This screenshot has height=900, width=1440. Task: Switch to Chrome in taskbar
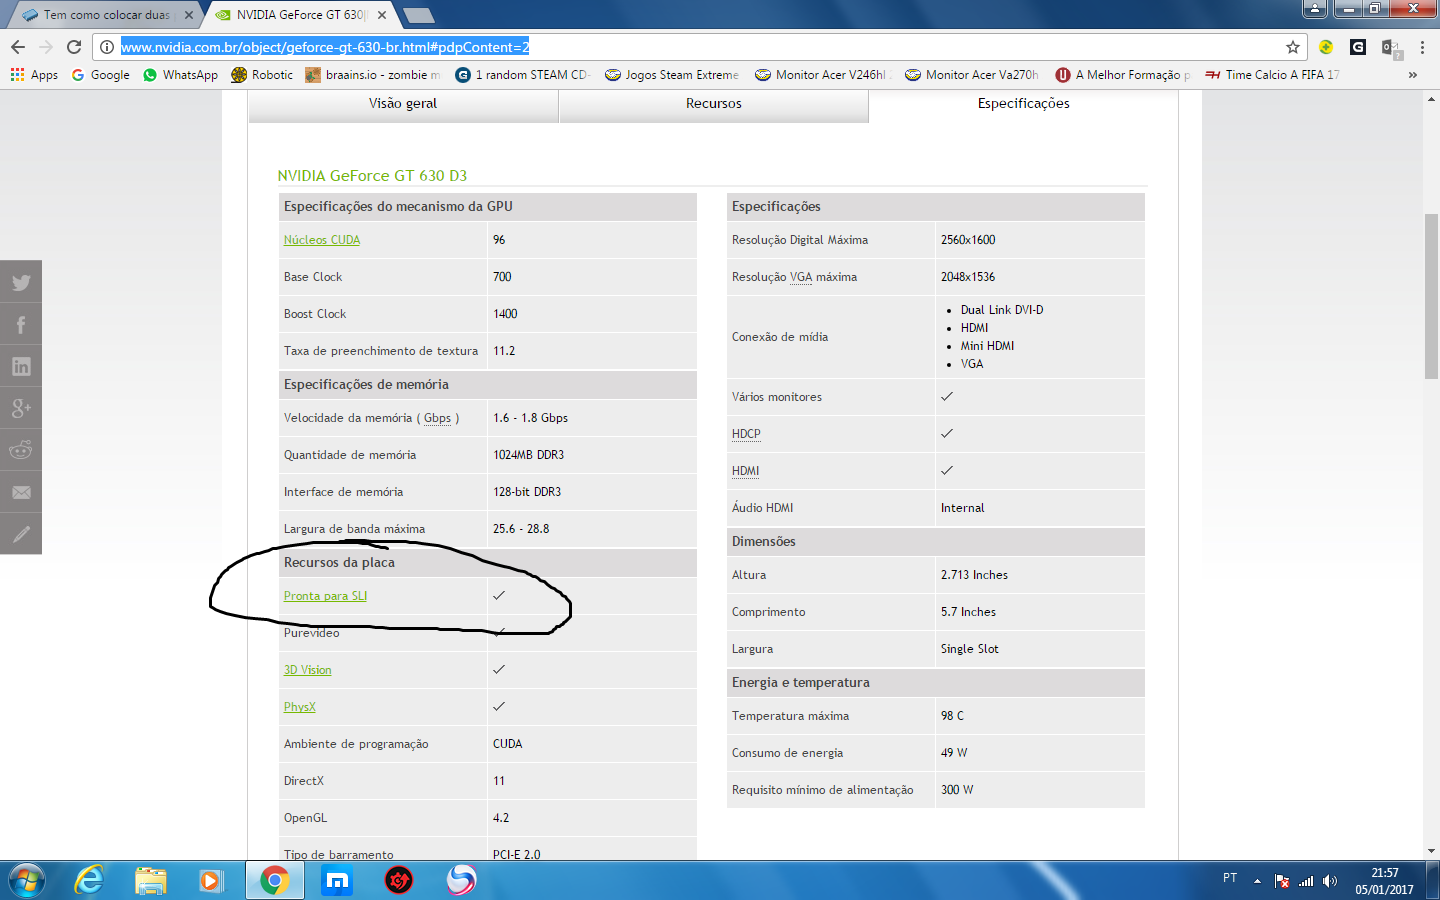pos(274,880)
